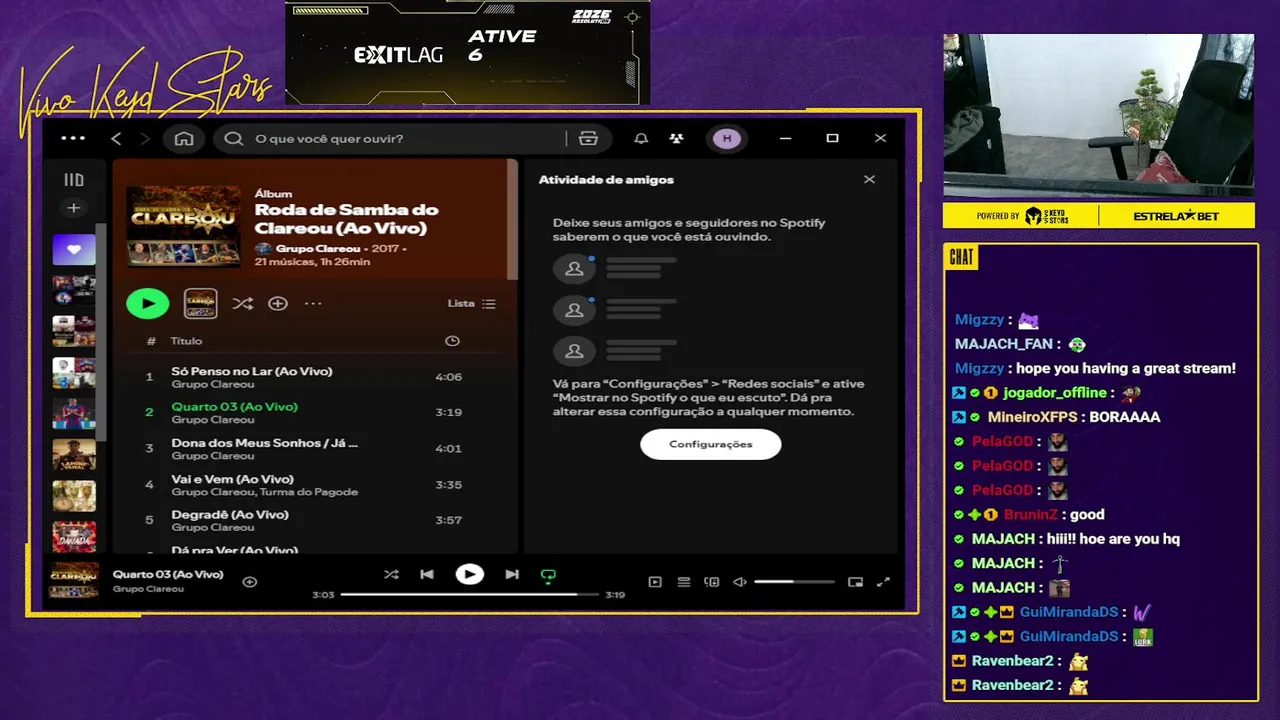Click 'MineiroXFPS' username in chat
The width and height of the screenshot is (1280, 720).
(1031, 417)
